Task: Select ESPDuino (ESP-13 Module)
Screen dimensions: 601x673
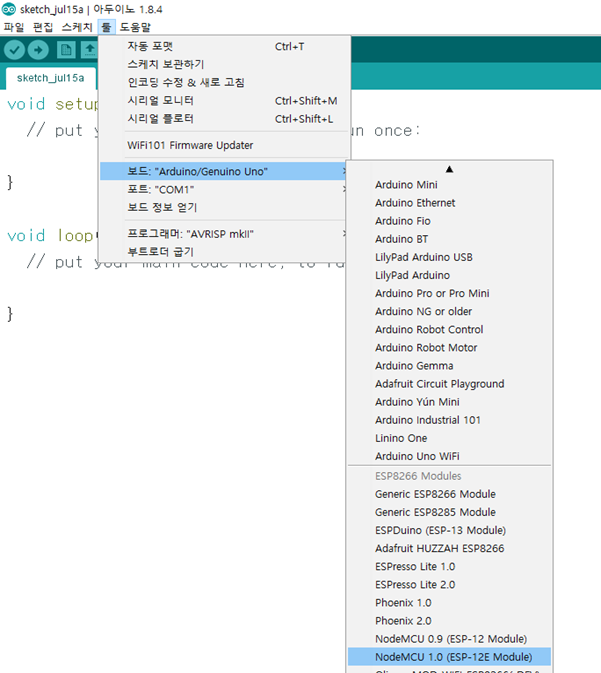Action: tap(449, 530)
